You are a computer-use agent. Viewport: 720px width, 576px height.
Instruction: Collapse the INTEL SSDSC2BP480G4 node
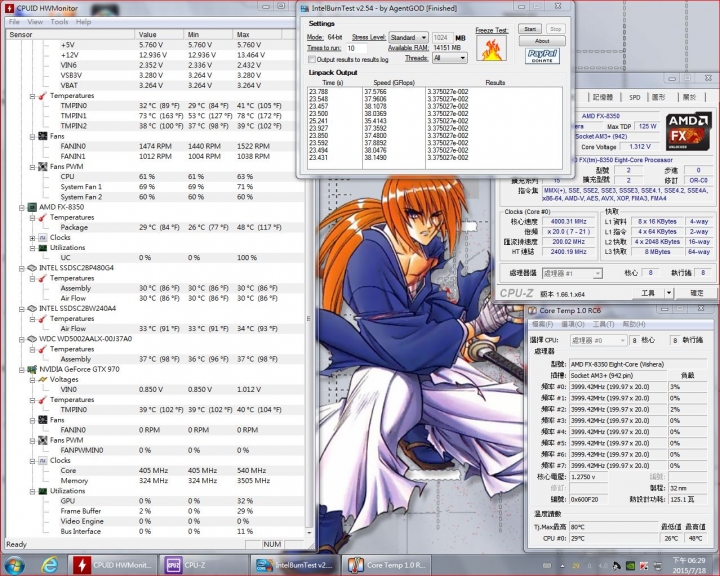coord(22,268)
